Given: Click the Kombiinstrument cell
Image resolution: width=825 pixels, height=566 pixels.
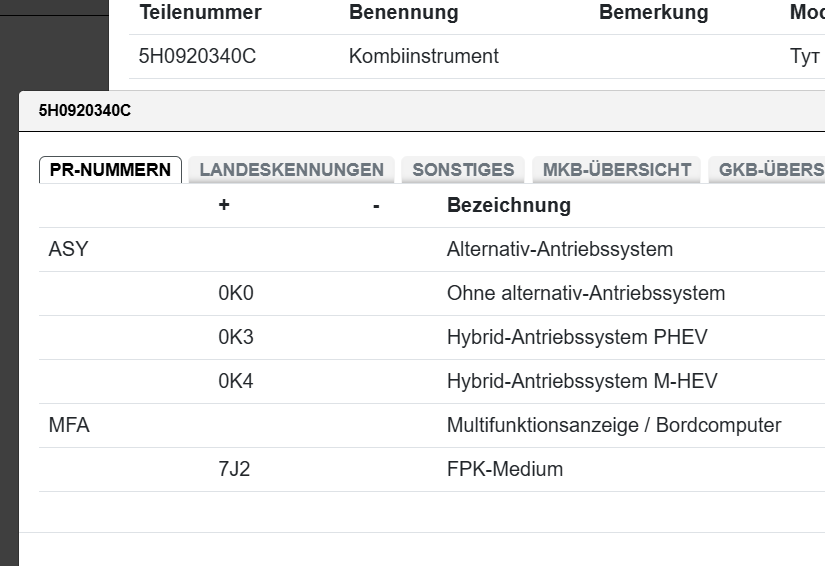Looking at the screenshot, I should click(x=423, y=57).
